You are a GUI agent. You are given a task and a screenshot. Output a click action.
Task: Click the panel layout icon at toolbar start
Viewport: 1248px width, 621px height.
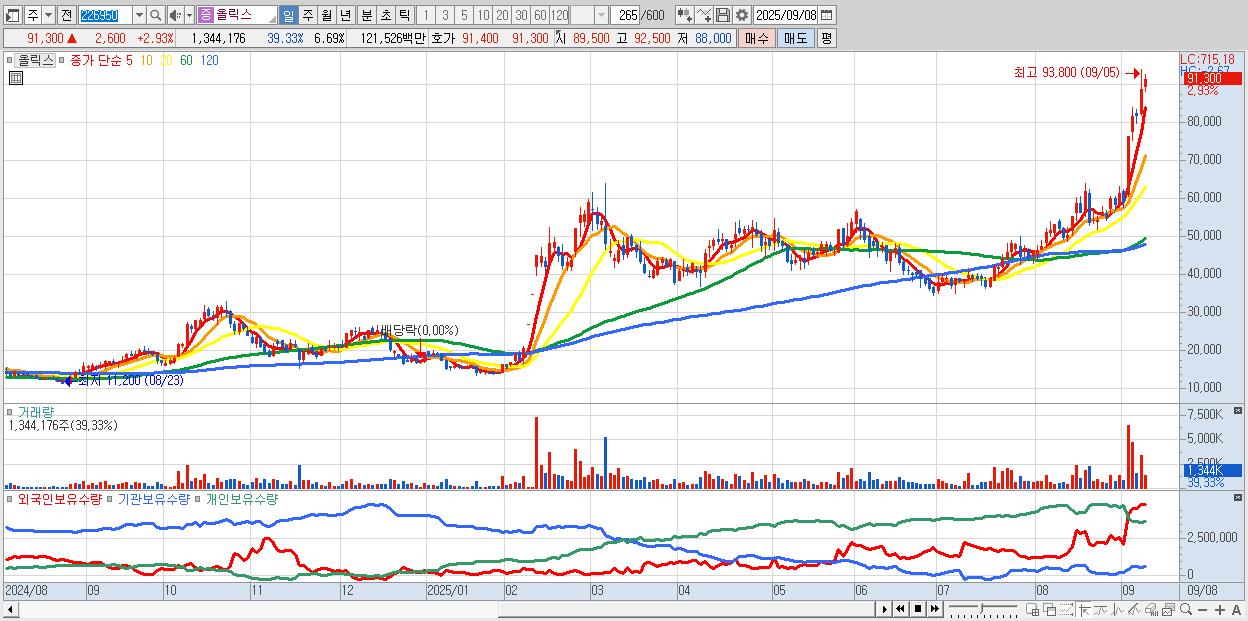coord(12,15)
